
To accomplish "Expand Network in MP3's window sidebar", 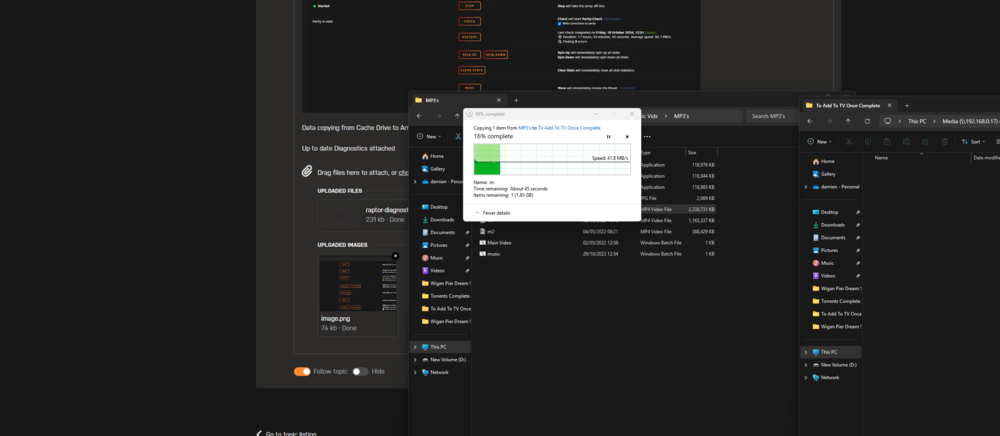I will 415,373.
